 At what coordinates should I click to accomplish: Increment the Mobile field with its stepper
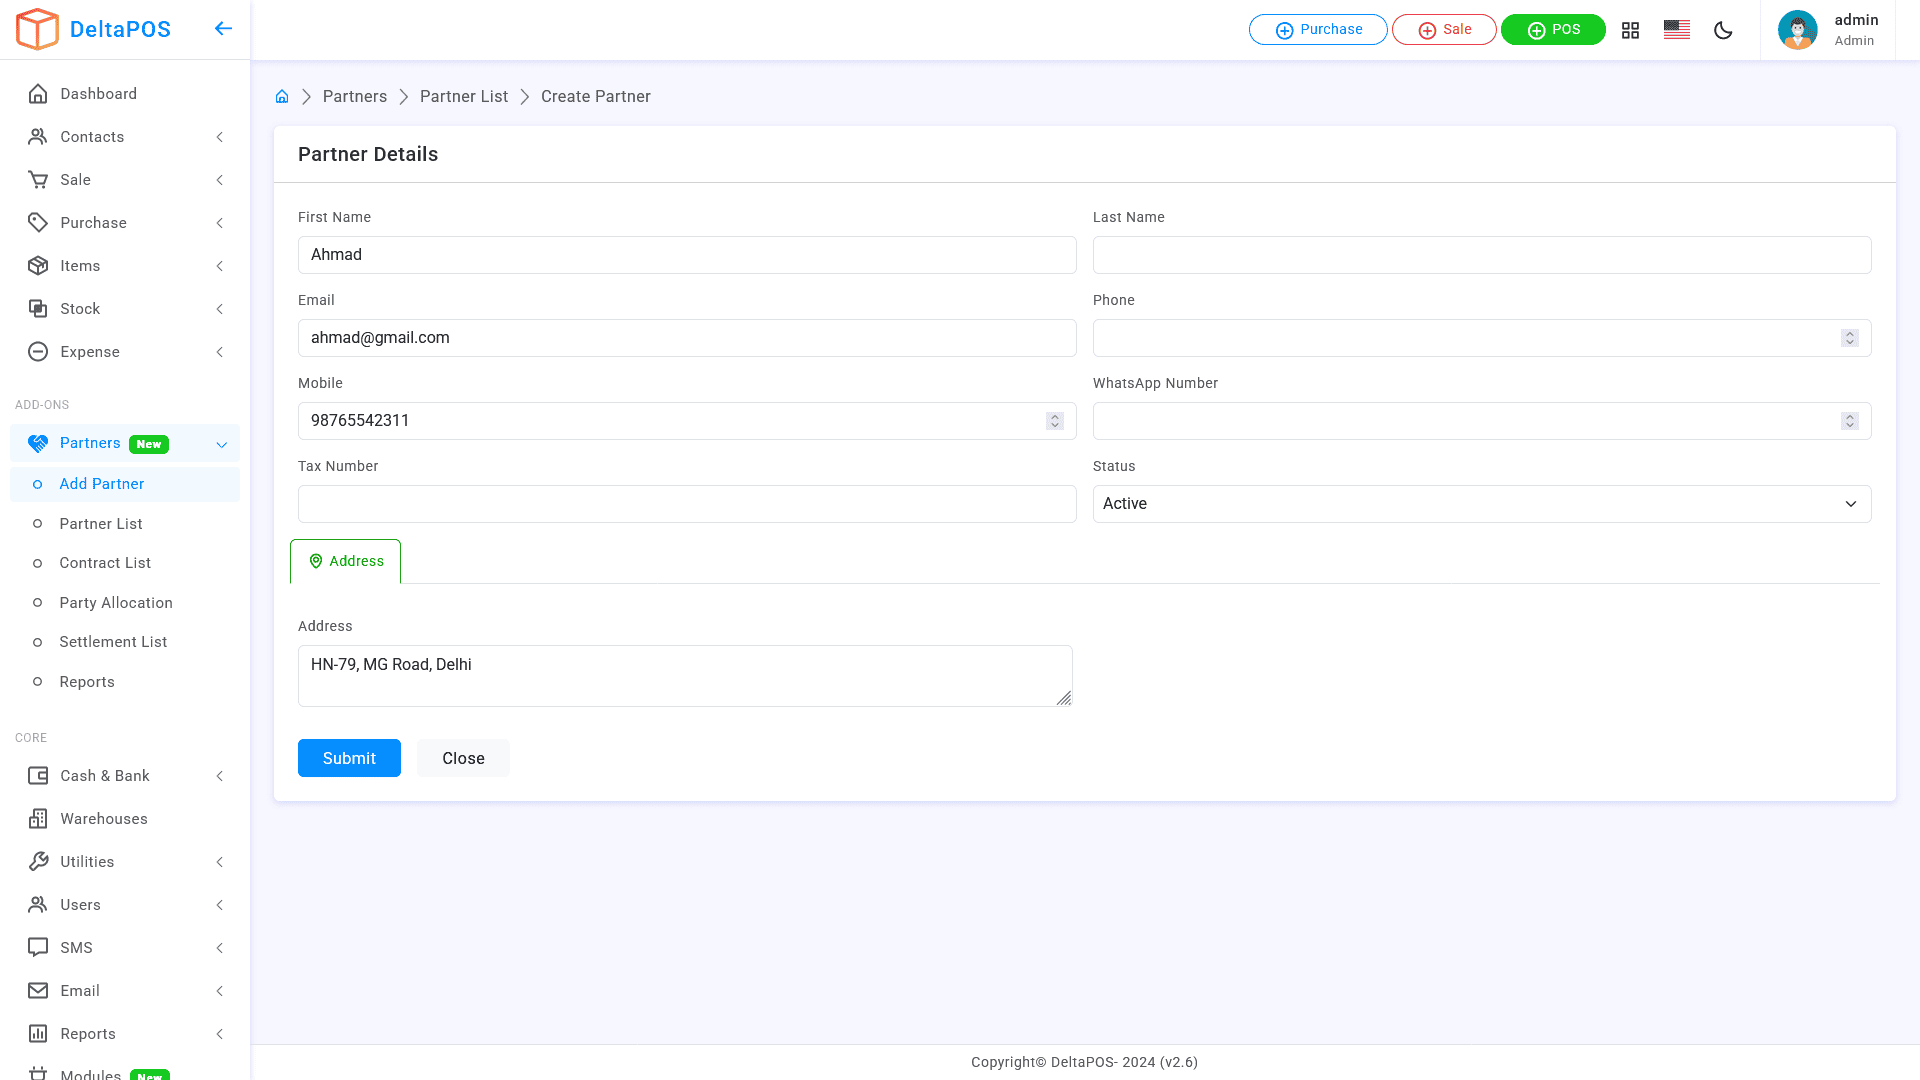(x=1054, y=416)
